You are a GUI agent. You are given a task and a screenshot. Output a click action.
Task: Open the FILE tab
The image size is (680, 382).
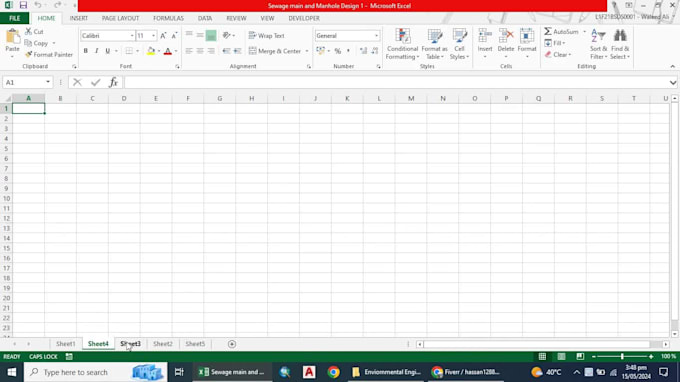click(14, 18)
